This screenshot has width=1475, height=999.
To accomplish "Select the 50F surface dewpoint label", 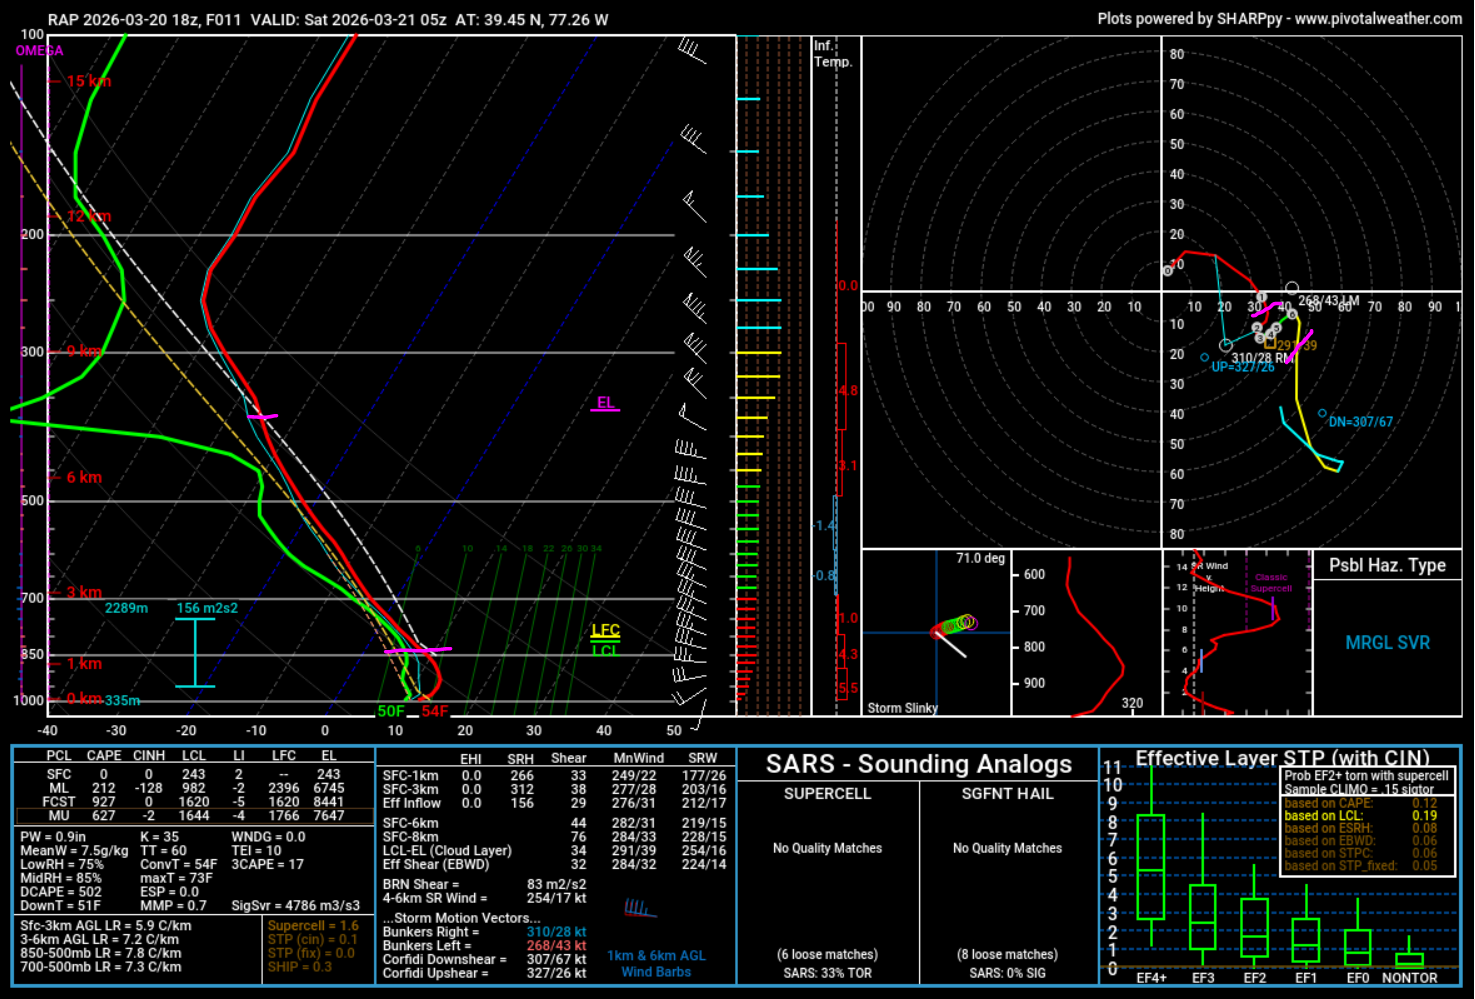I will point(390,712).
